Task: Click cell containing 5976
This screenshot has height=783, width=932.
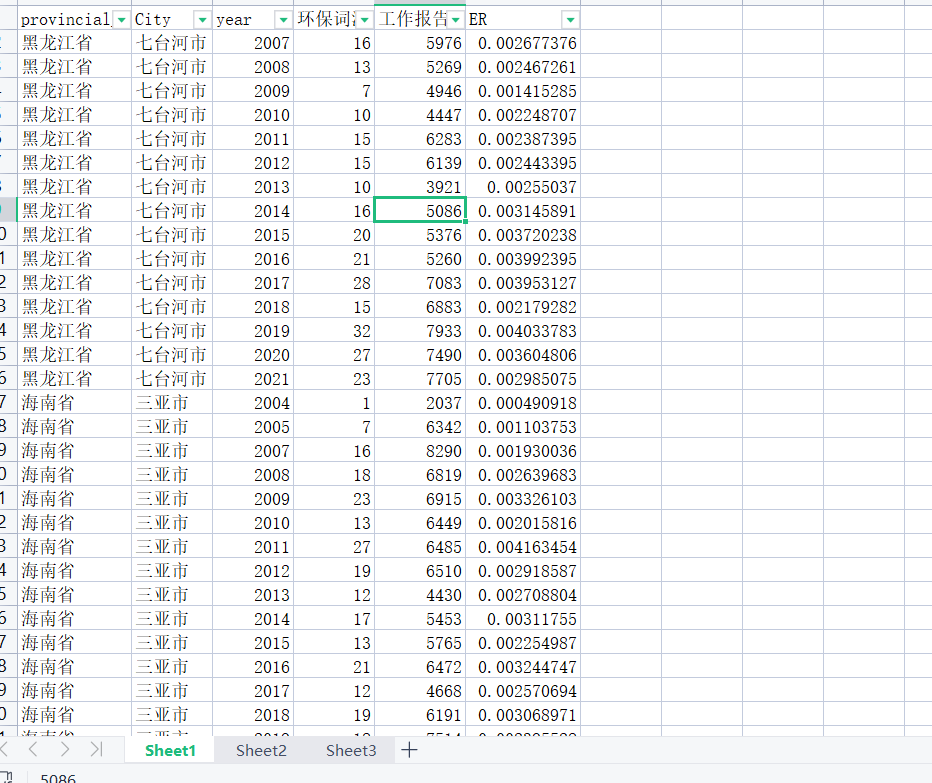Action: click(420, 43)
